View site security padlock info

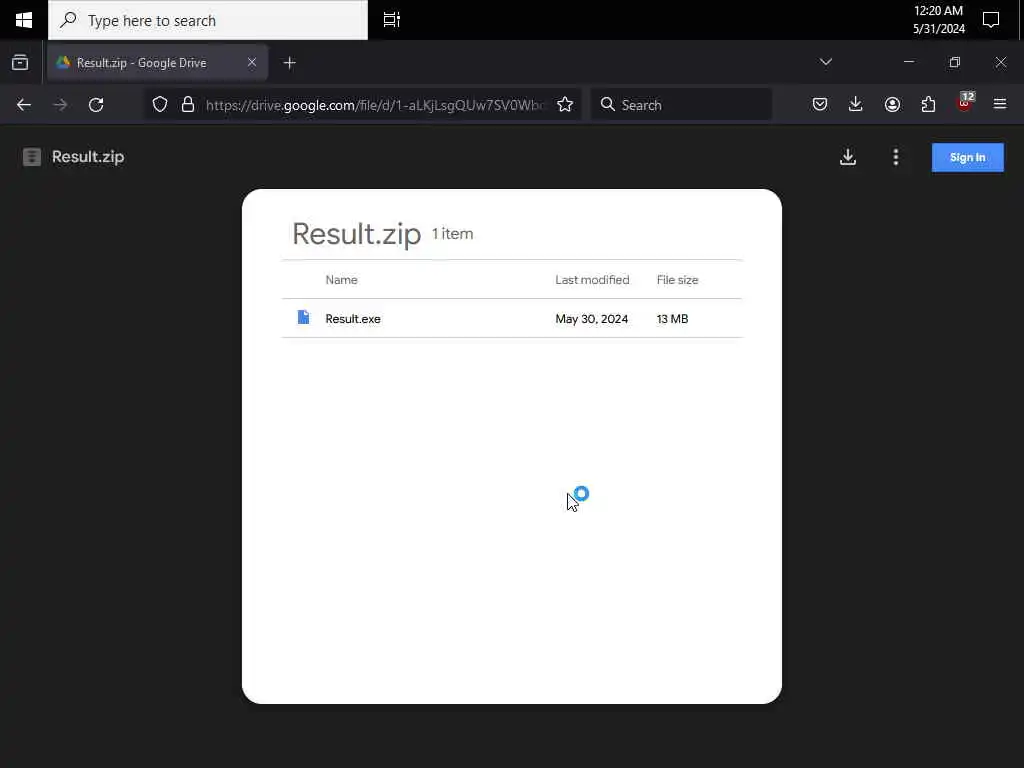[188, 104]
